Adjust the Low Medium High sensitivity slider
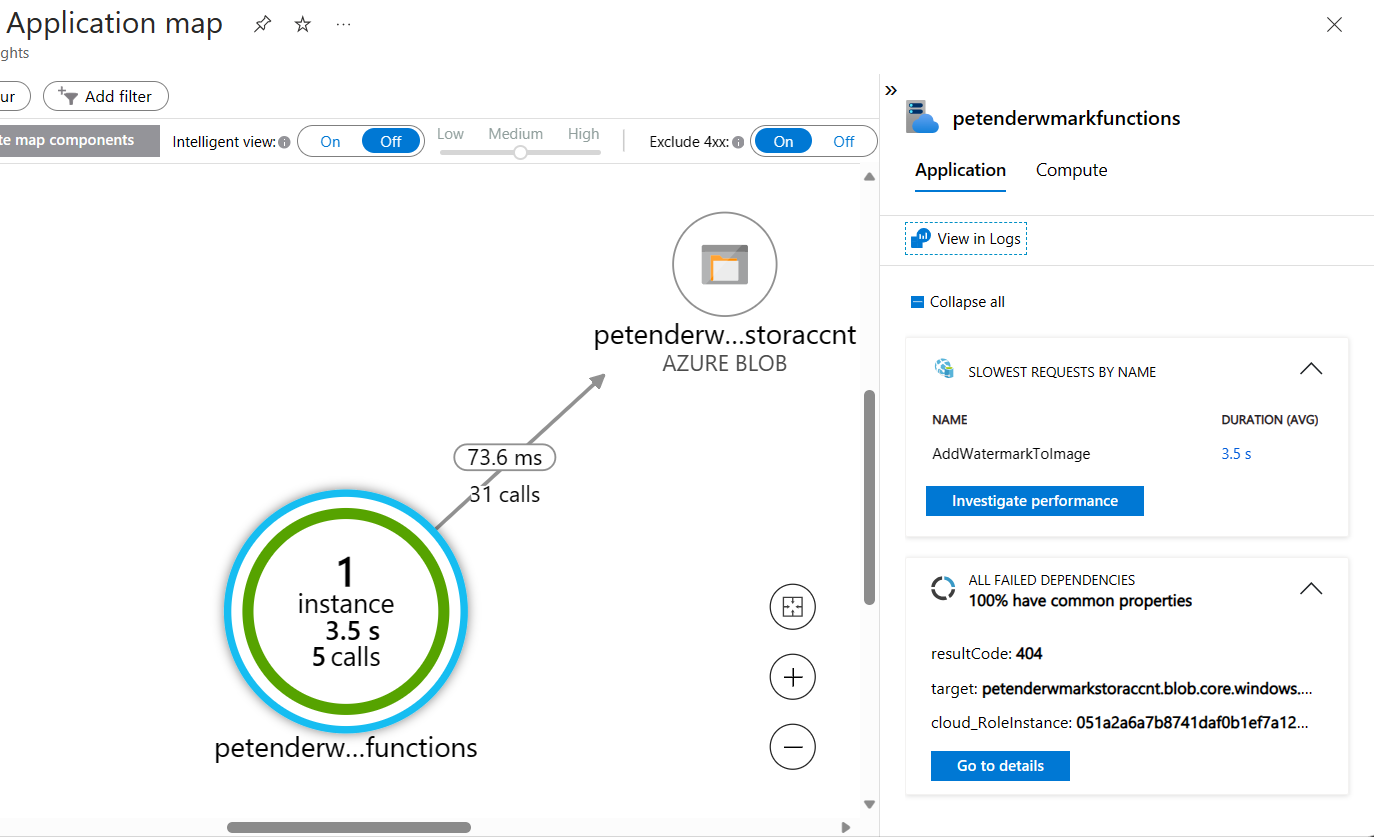1374x837 pixels. point(520,152)
